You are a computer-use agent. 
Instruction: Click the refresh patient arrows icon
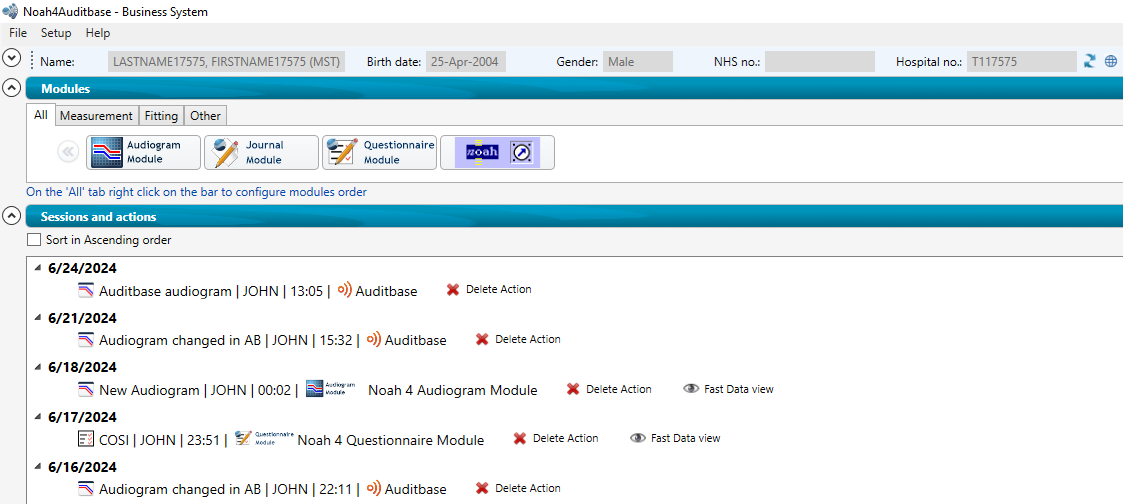point(1090,62)
